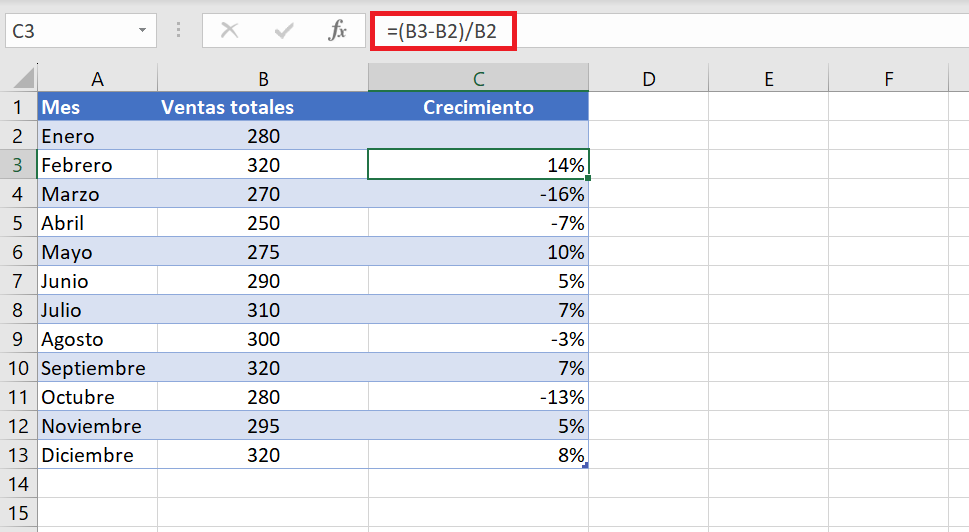Select the cell containing 'Junio'
The height and width of the screenshot is (532, 969).
pos(97,281)
